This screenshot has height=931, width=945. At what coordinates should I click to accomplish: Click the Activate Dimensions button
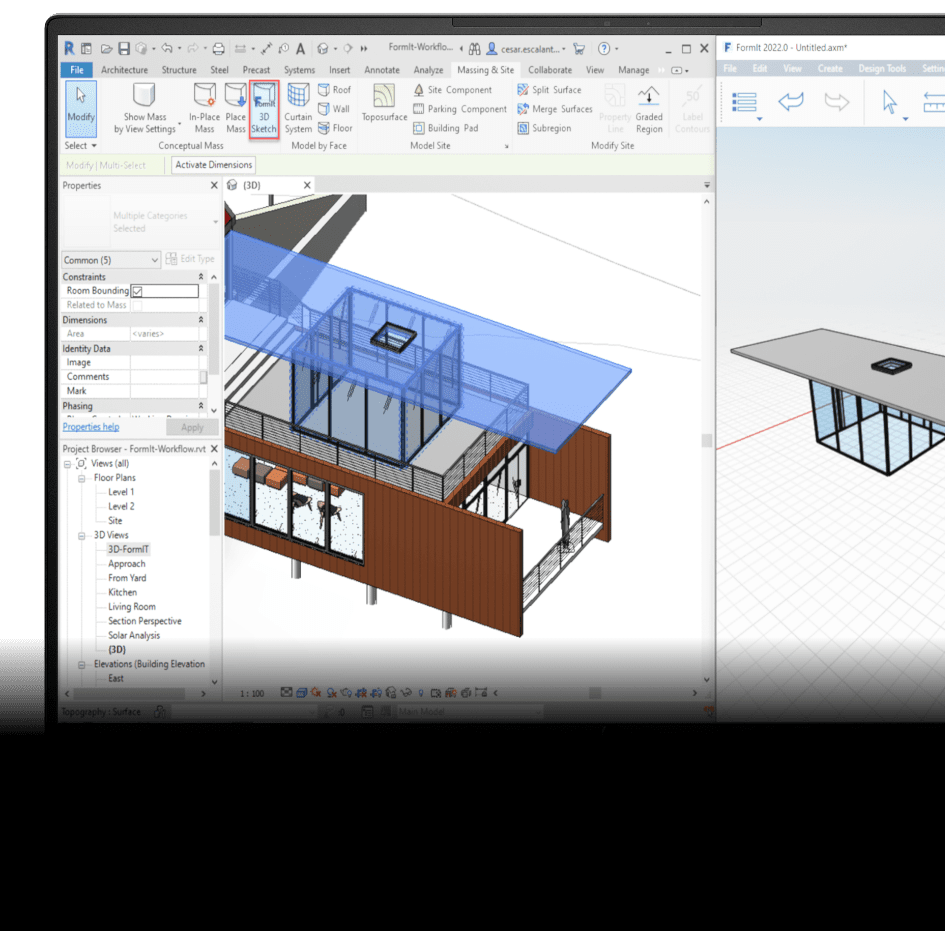pos(213,165)
